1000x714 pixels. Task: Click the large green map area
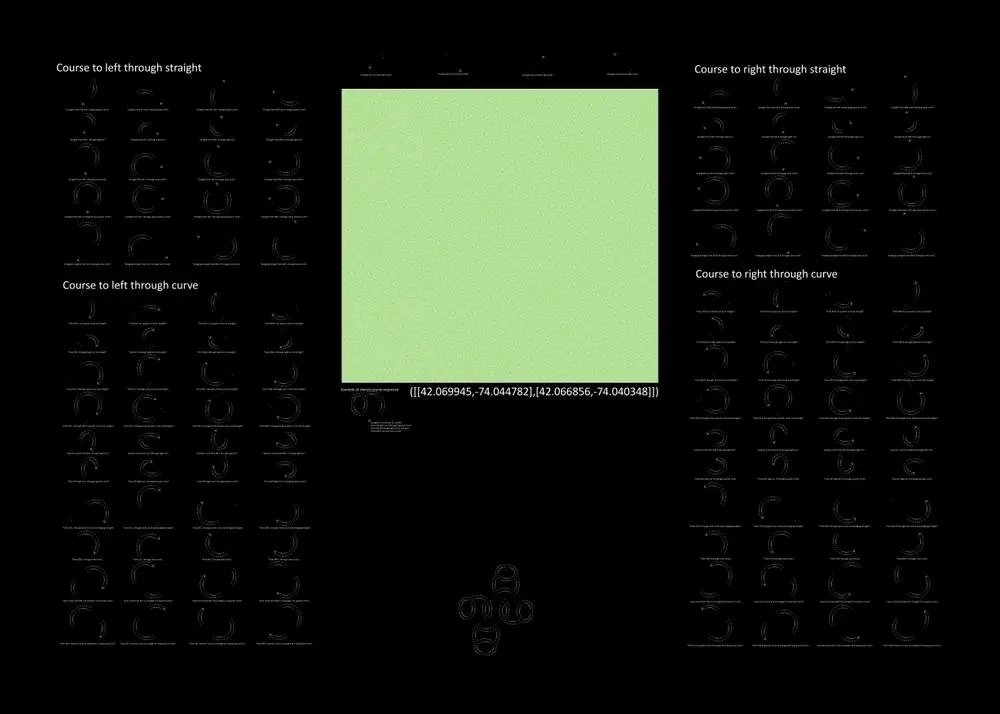click(499, 235)
